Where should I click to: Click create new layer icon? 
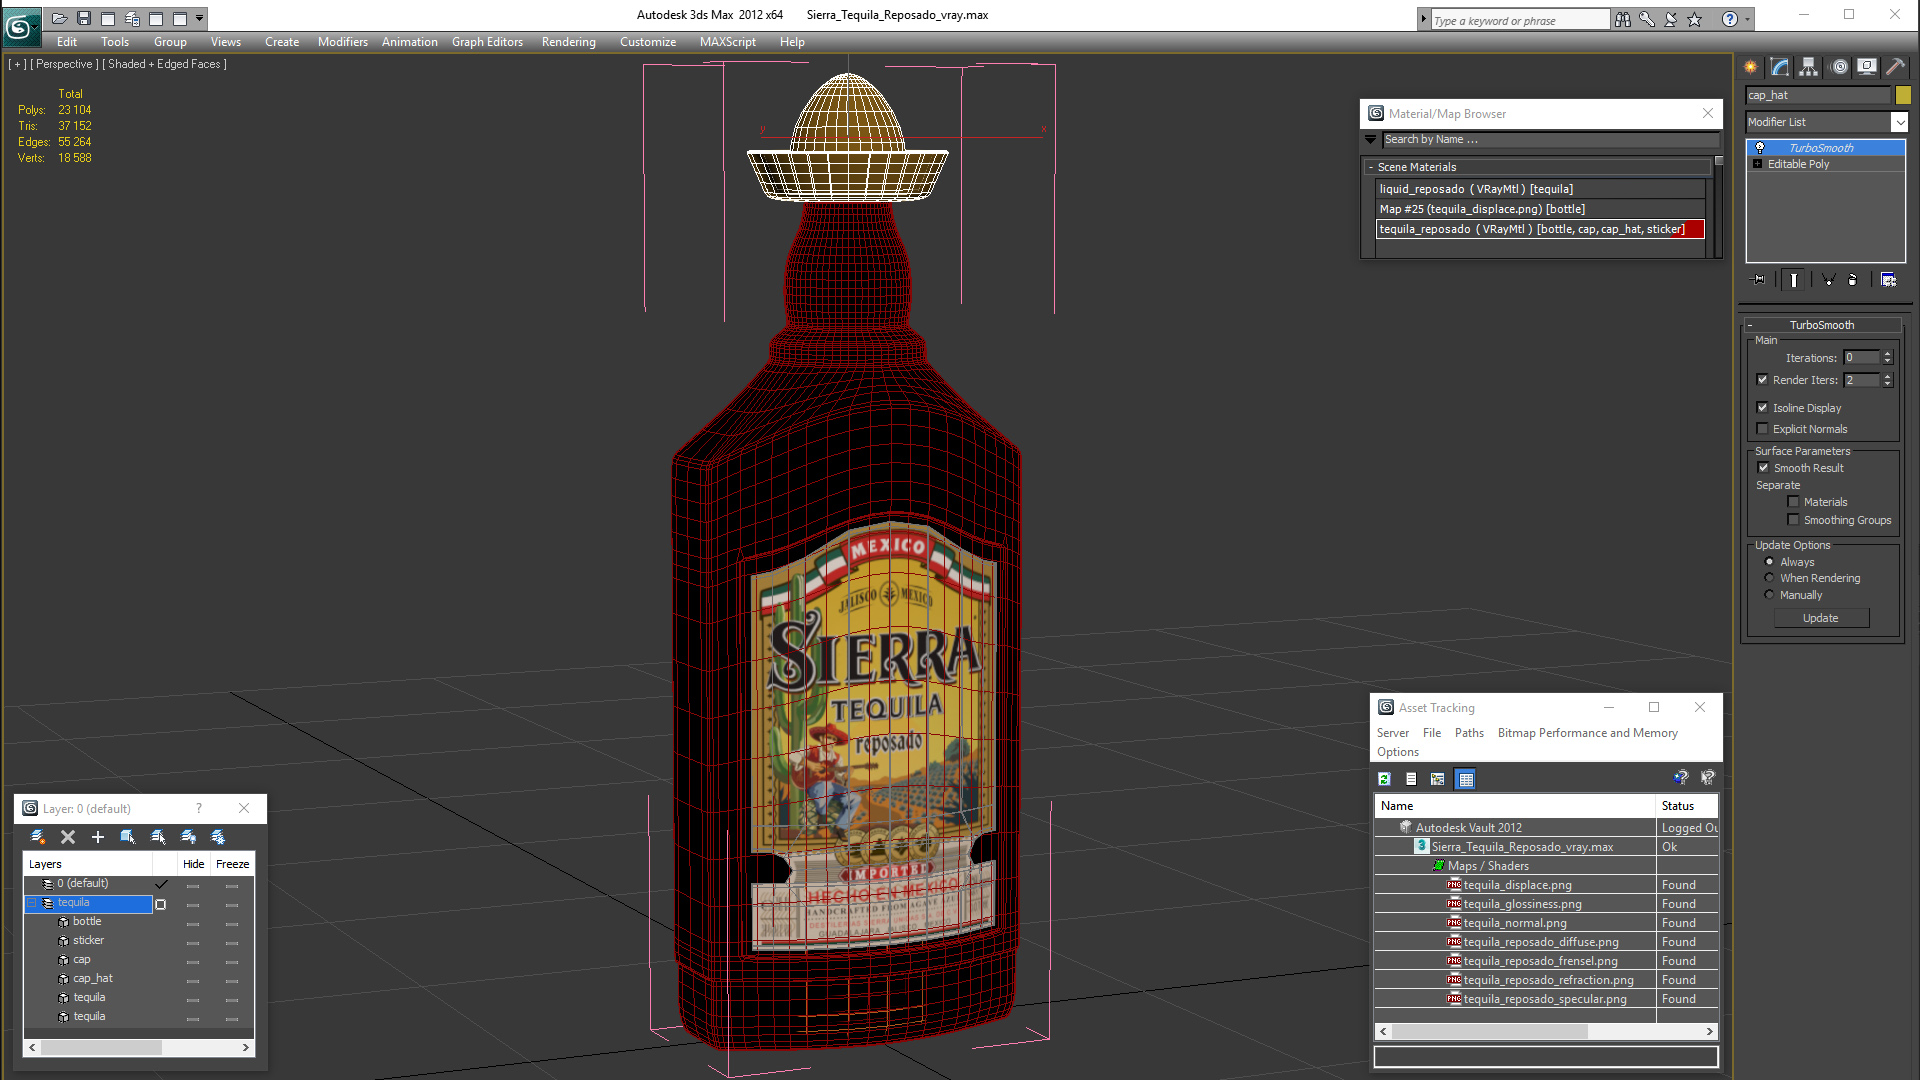tap(38, 837)
